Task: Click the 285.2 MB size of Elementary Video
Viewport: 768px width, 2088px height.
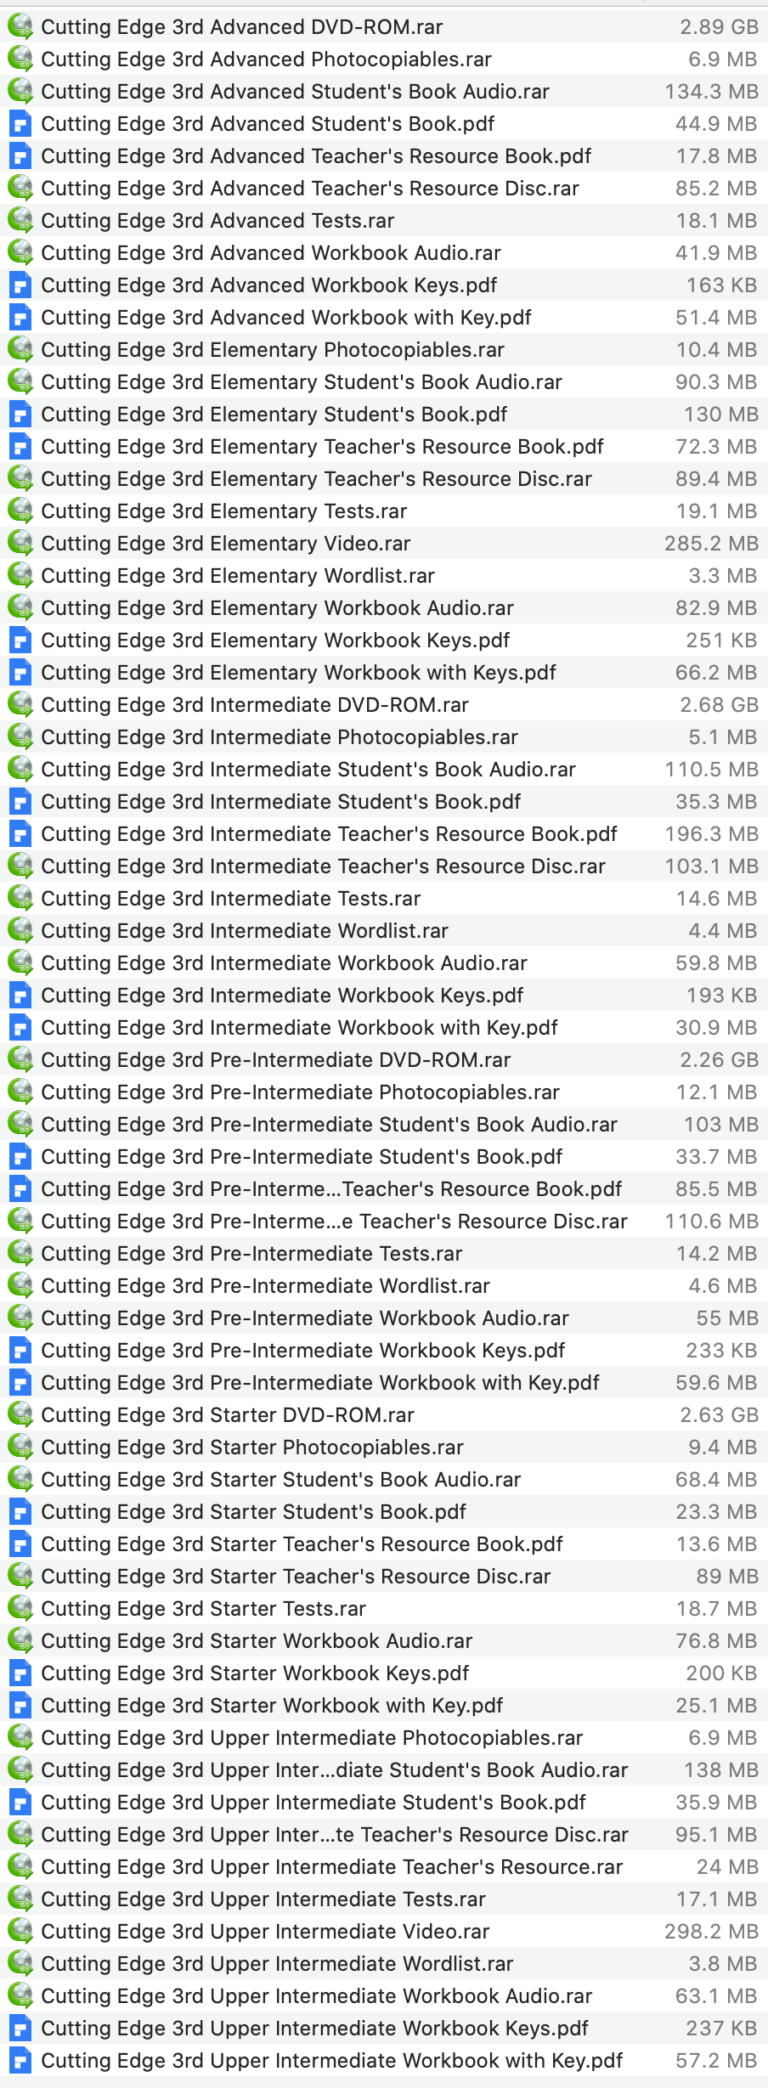Action: click(711, 543)
